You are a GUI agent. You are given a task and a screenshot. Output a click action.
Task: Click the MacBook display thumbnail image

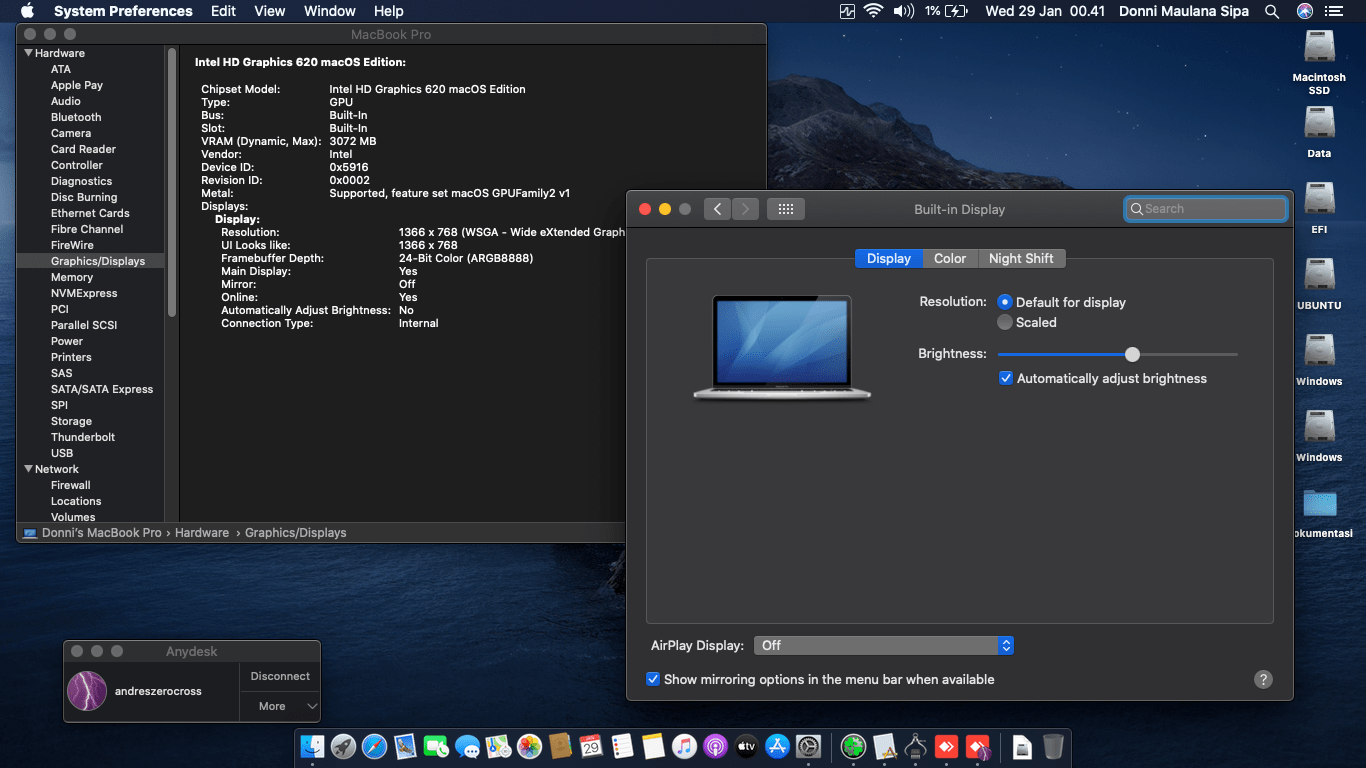pos(782,347)
